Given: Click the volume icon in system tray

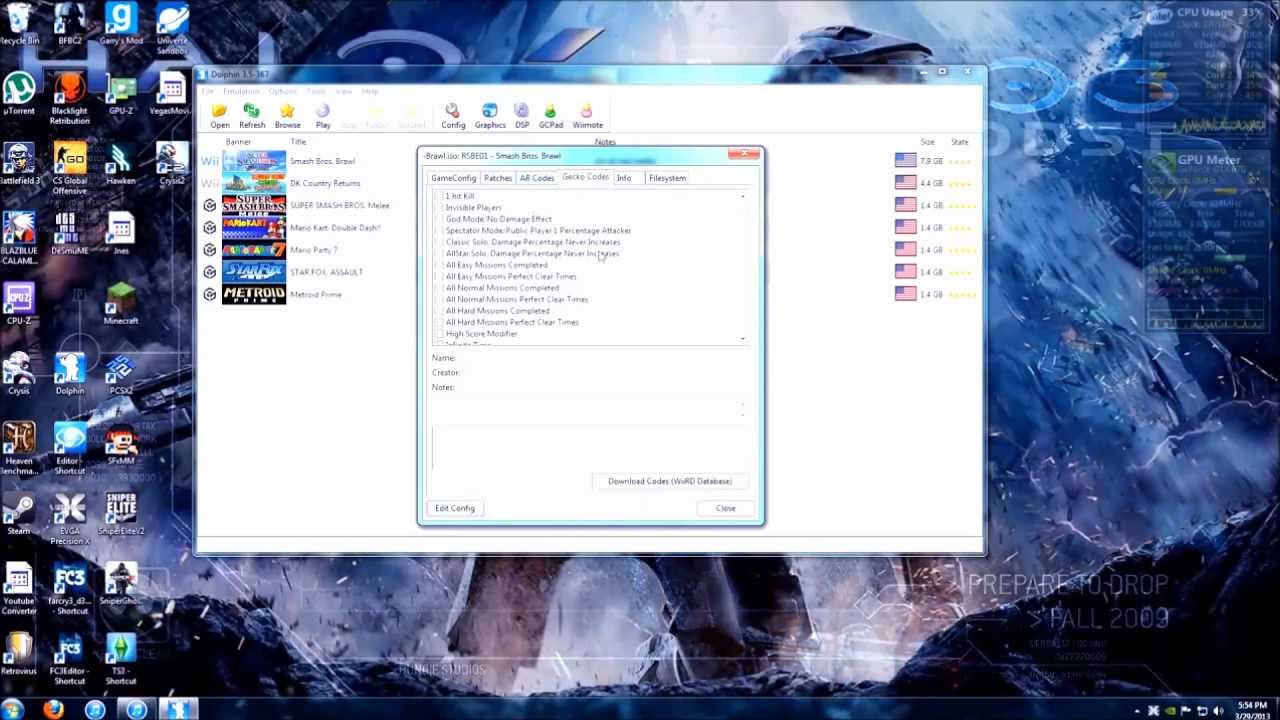Looking at the screenshot, I should [1218, 711].
